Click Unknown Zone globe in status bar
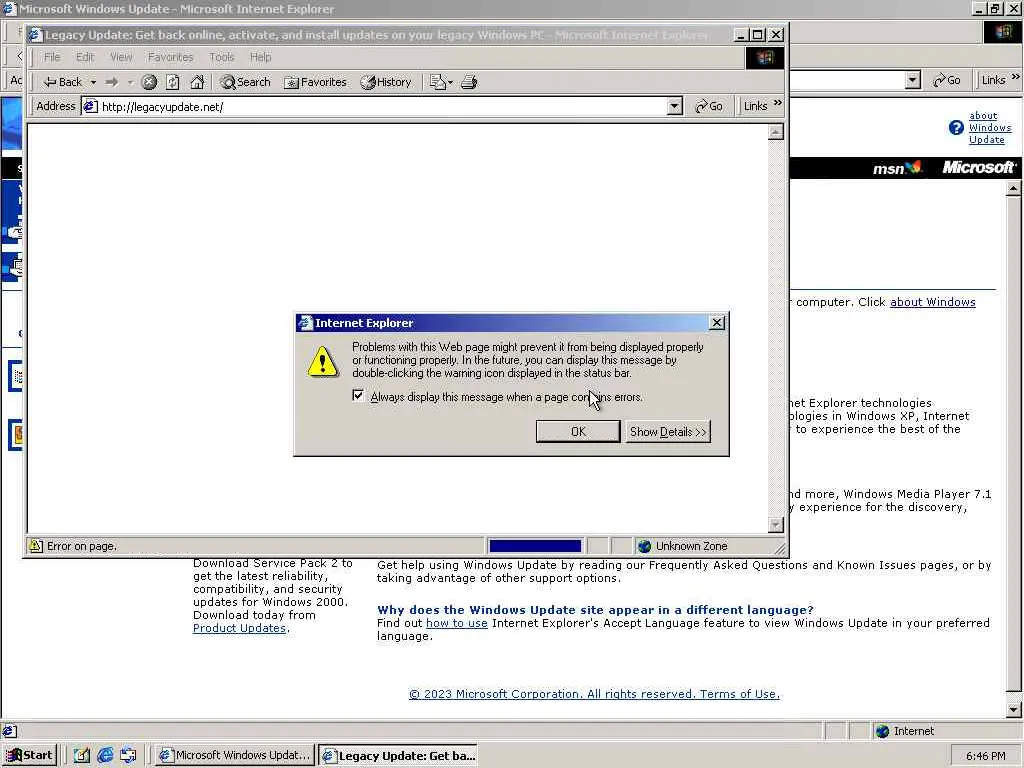This screenshot has width=1024, height=768. 645,546
